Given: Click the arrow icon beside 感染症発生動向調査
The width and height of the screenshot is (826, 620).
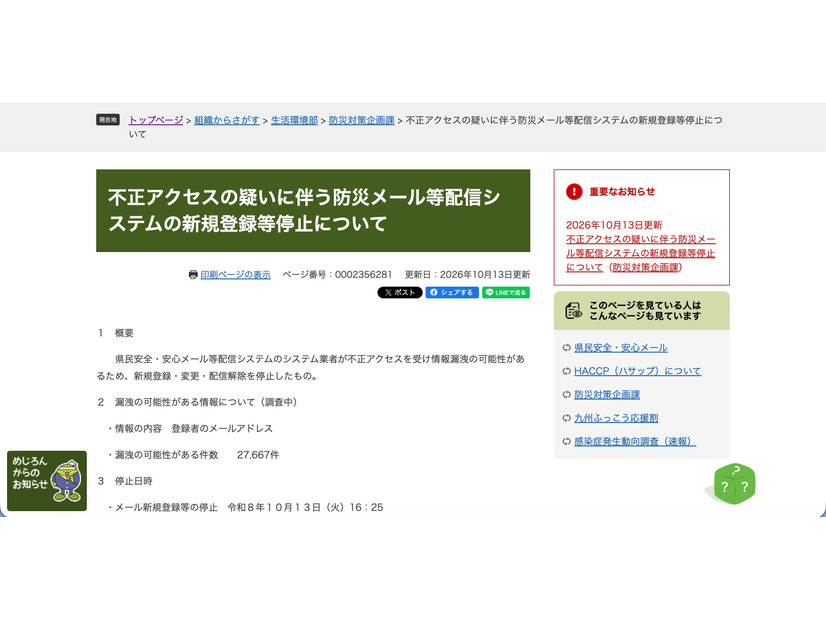Looking at the screenshot, I should pos(566,441).
